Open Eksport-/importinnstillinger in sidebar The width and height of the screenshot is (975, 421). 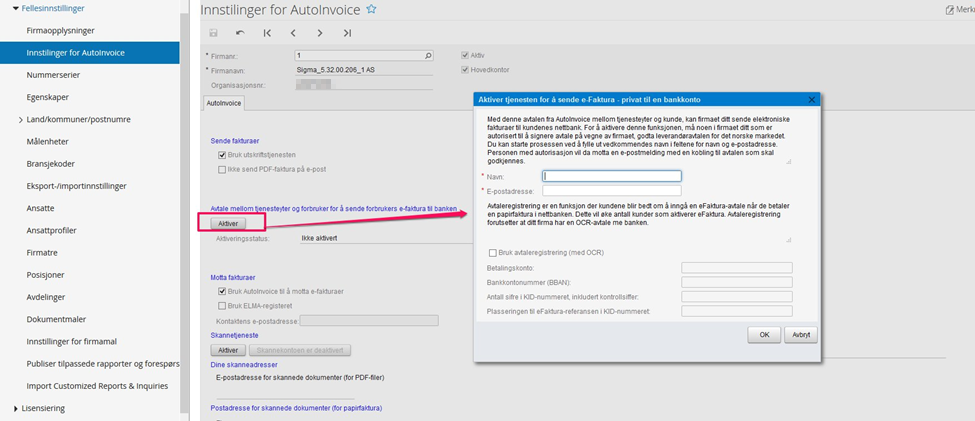(76, 186)
